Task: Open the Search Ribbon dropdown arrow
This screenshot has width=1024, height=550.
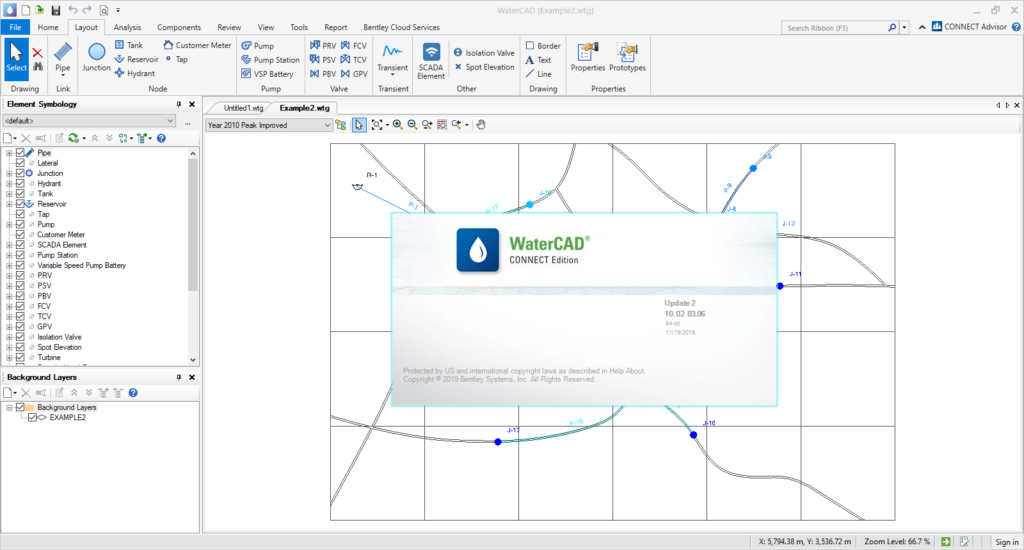Action: click(904, 27)
